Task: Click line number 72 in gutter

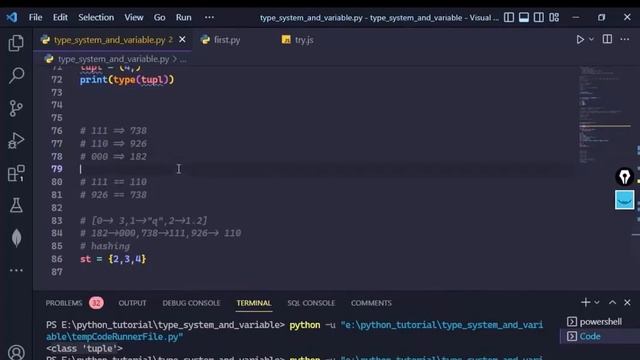Action: 57,80
